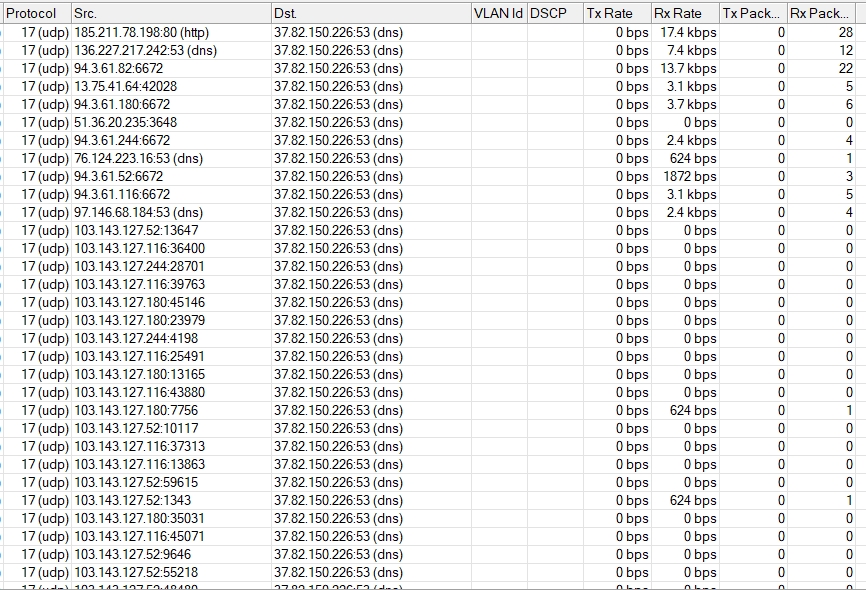Screen dimensions: 866x590
Task: Select row with source 136.227.217.242:53 (dns)
Action: click(x=145, y=51)
